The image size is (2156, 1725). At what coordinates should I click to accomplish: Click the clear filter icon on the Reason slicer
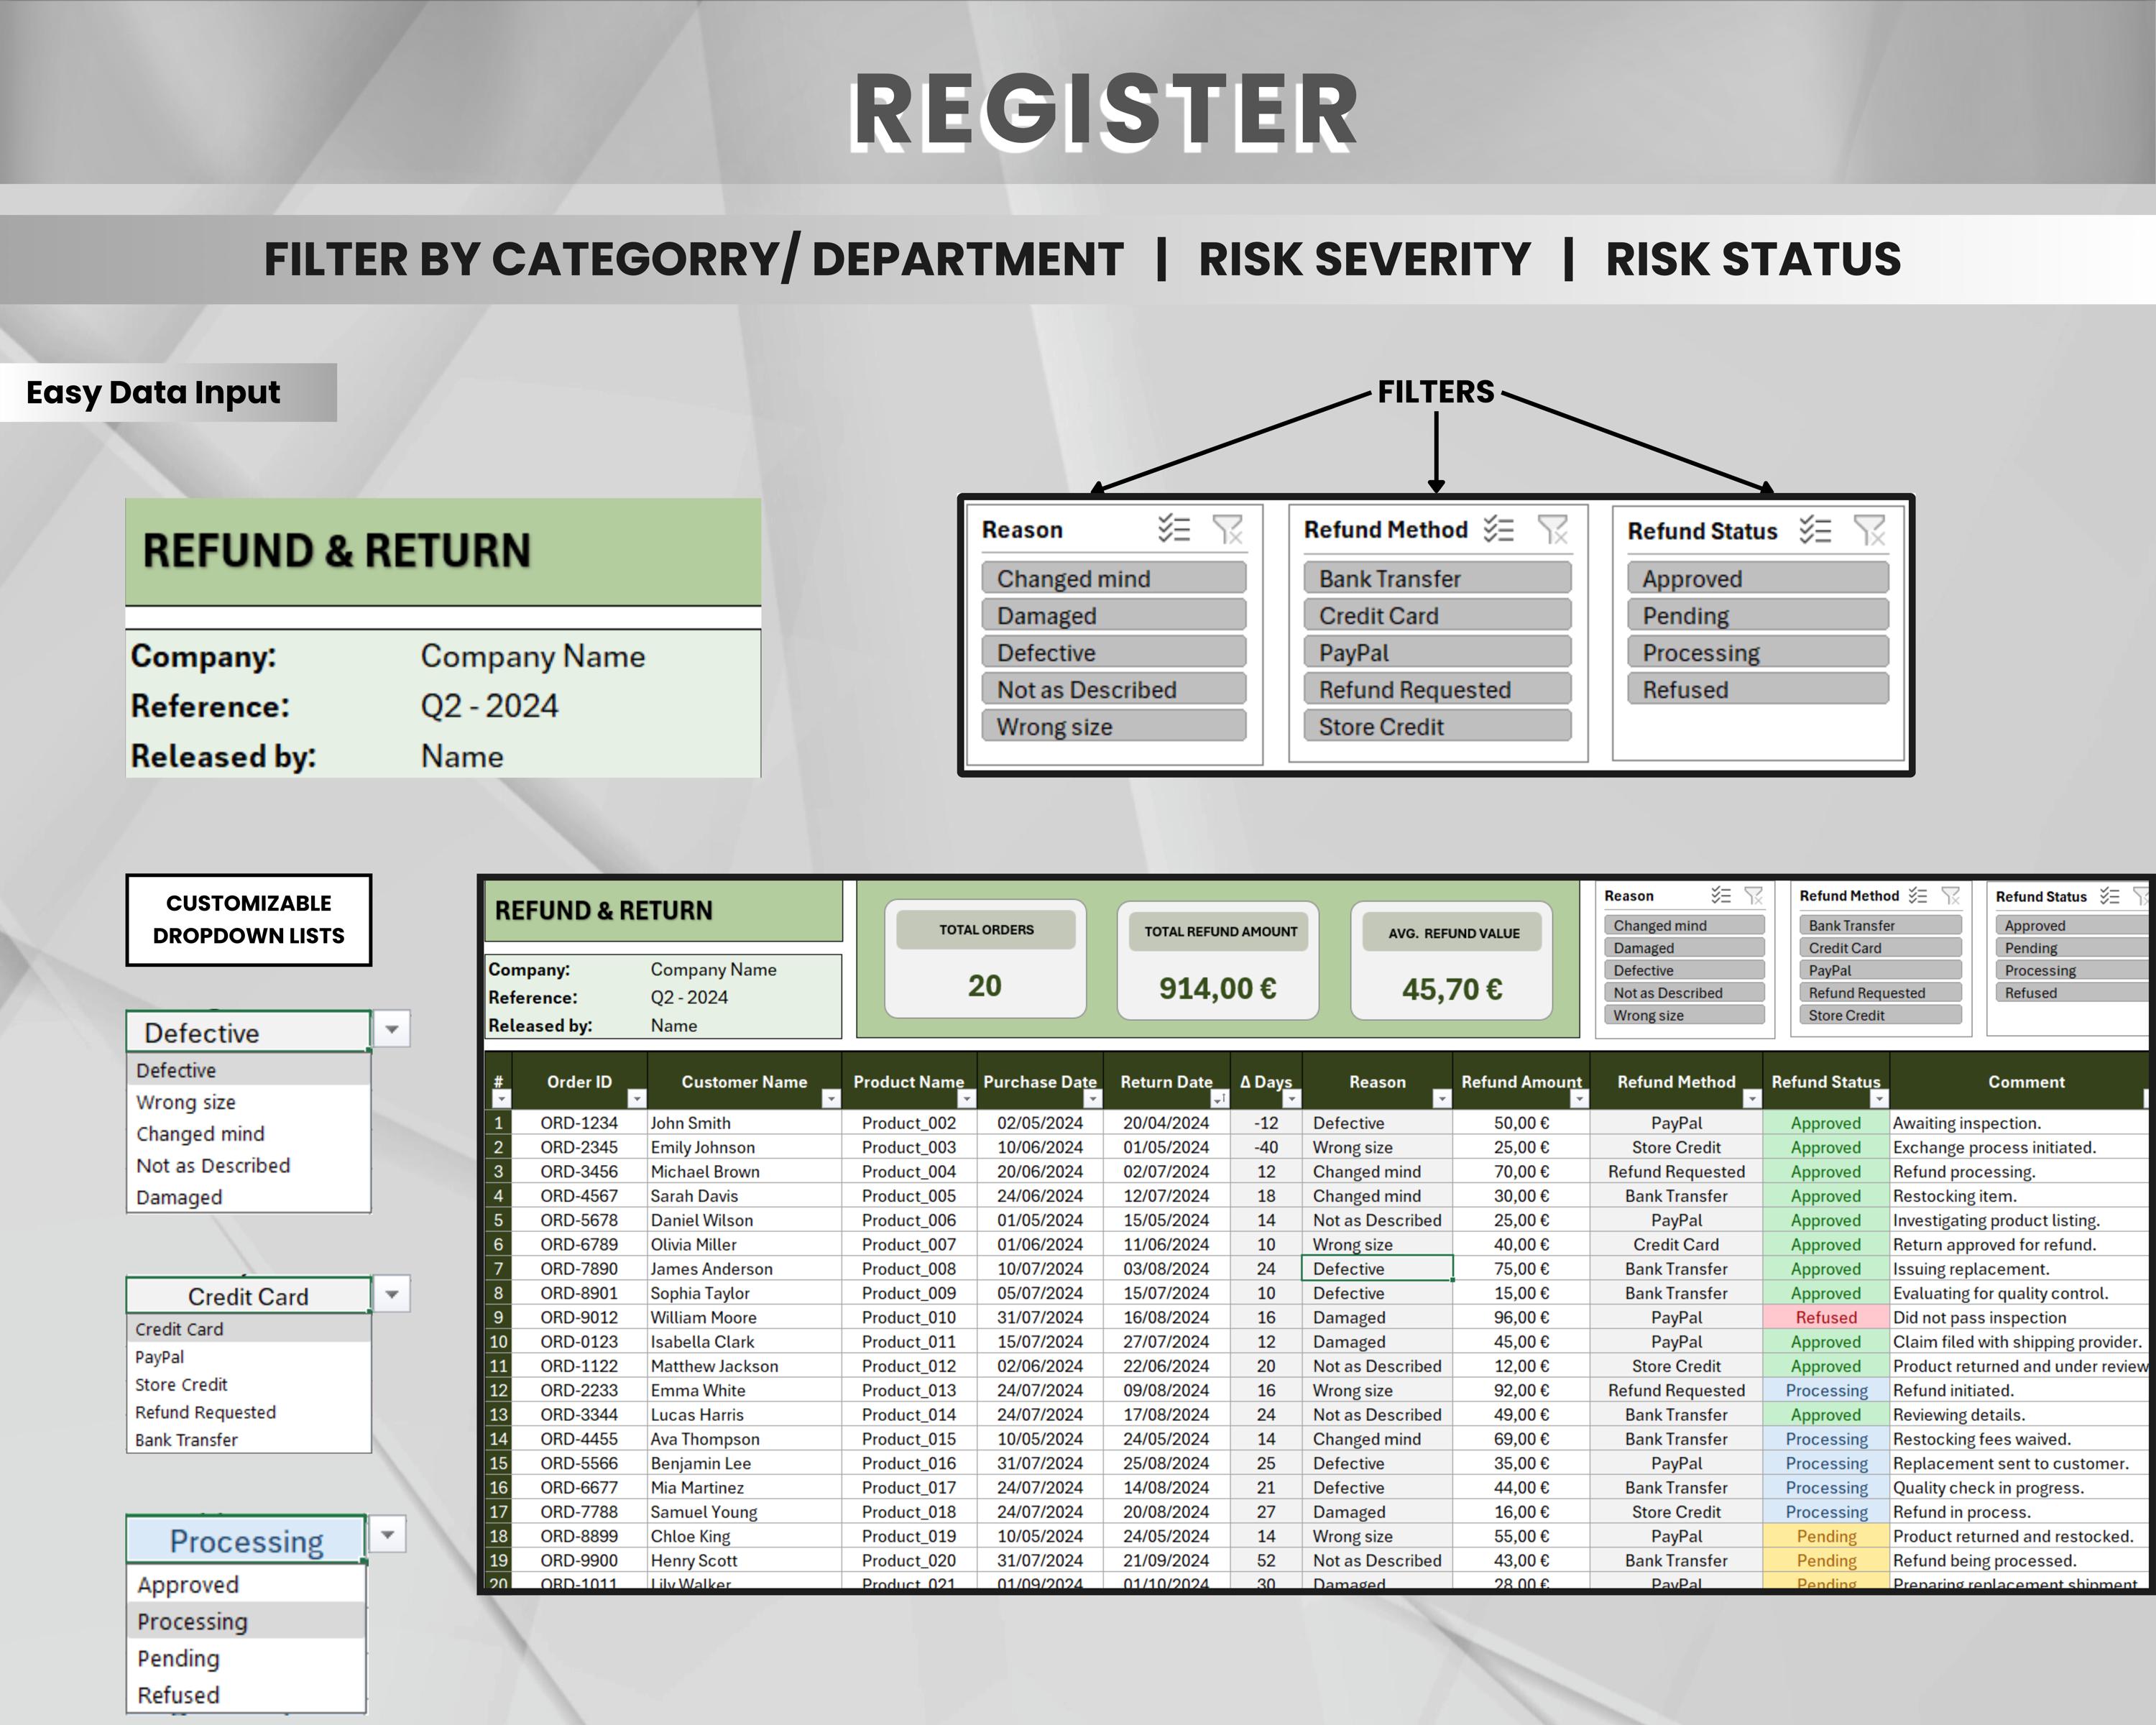(1227, 530)
